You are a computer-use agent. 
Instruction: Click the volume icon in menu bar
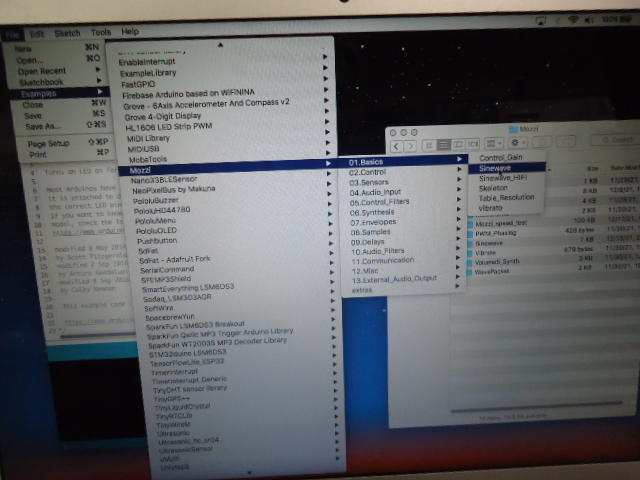click(x=589, y=19)
